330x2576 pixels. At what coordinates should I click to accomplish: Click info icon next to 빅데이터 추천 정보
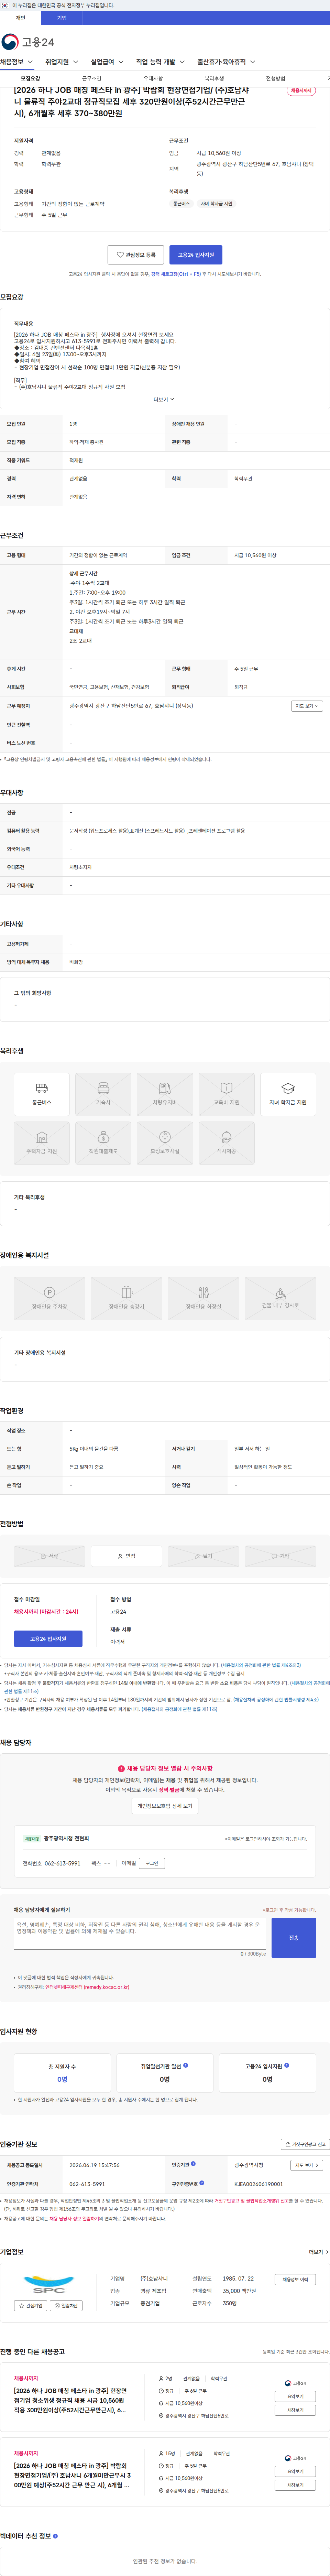coord(55,2536)
